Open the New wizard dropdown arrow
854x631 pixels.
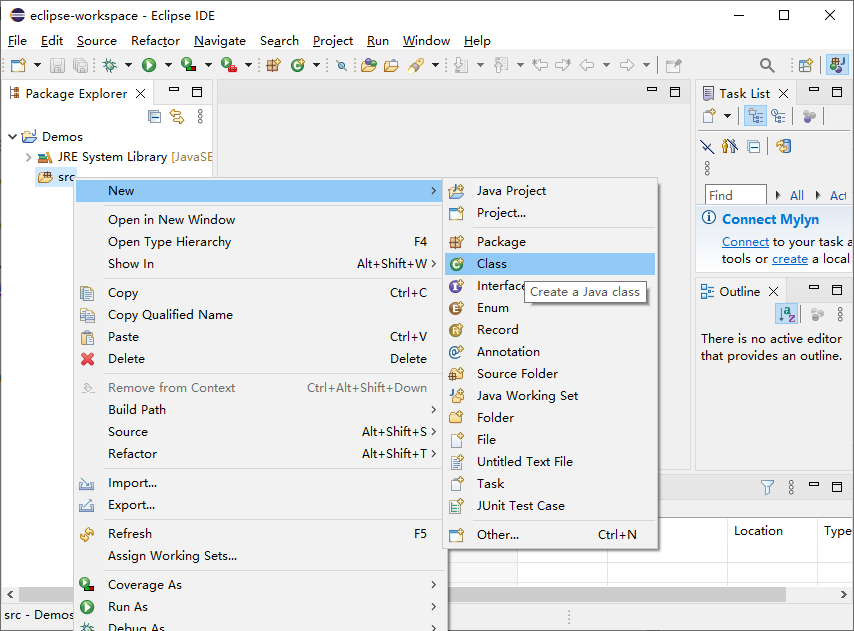37,65
